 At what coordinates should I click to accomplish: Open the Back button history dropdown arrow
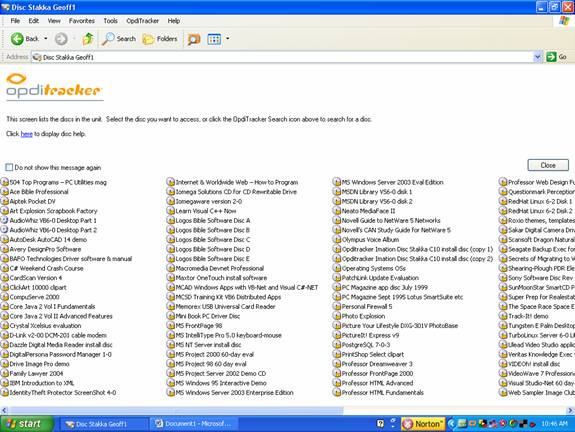coord(46,39)
